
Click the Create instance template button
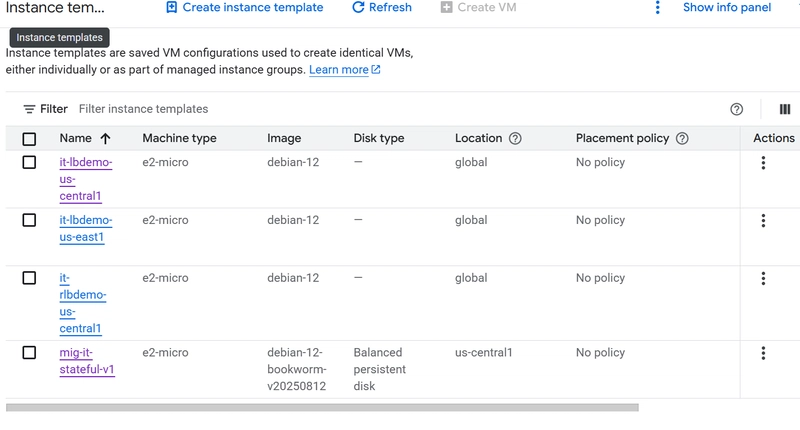point(244,8)
